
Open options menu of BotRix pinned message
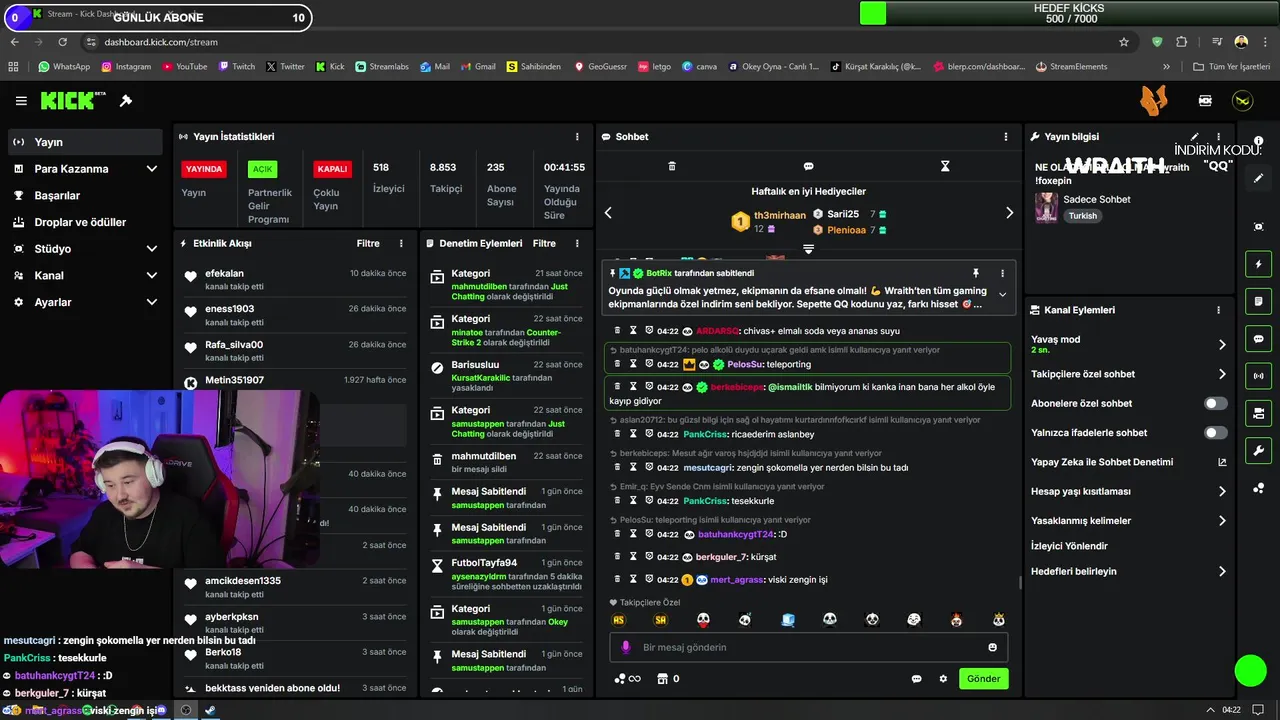1002,273
